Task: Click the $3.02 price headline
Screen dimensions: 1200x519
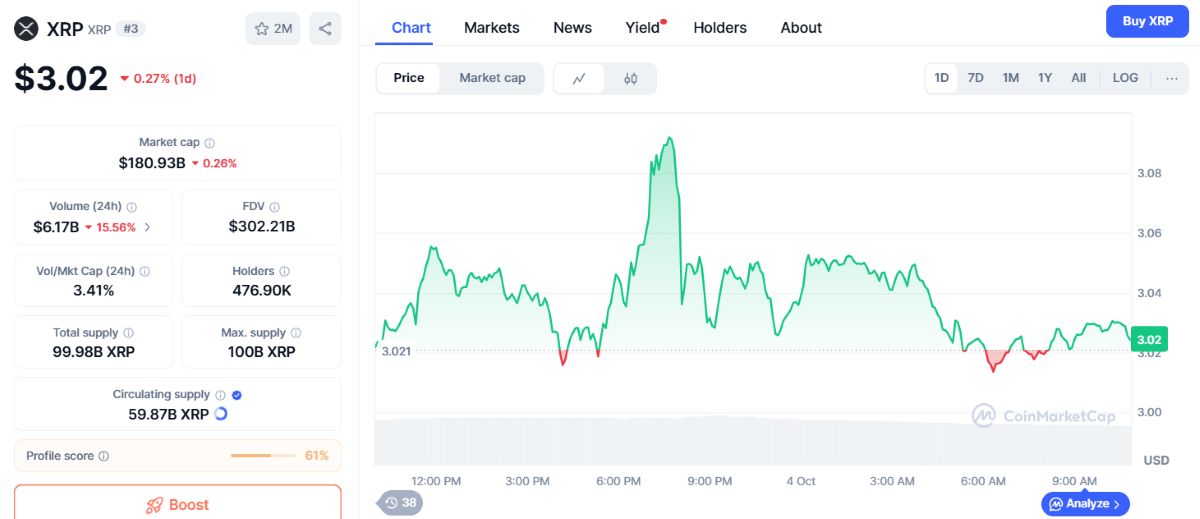Action: click(x=61, y=78)
